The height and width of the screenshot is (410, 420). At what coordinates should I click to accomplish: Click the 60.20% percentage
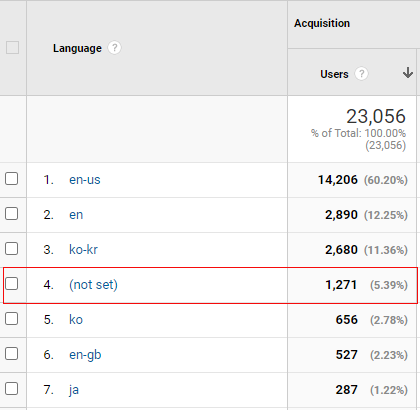point(386,180)
